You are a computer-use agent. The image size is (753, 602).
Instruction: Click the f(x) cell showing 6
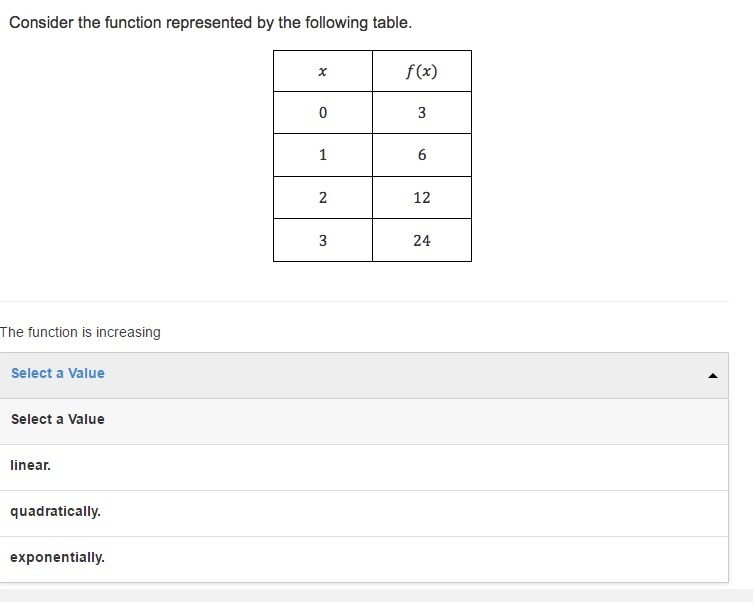click(422, 155)
